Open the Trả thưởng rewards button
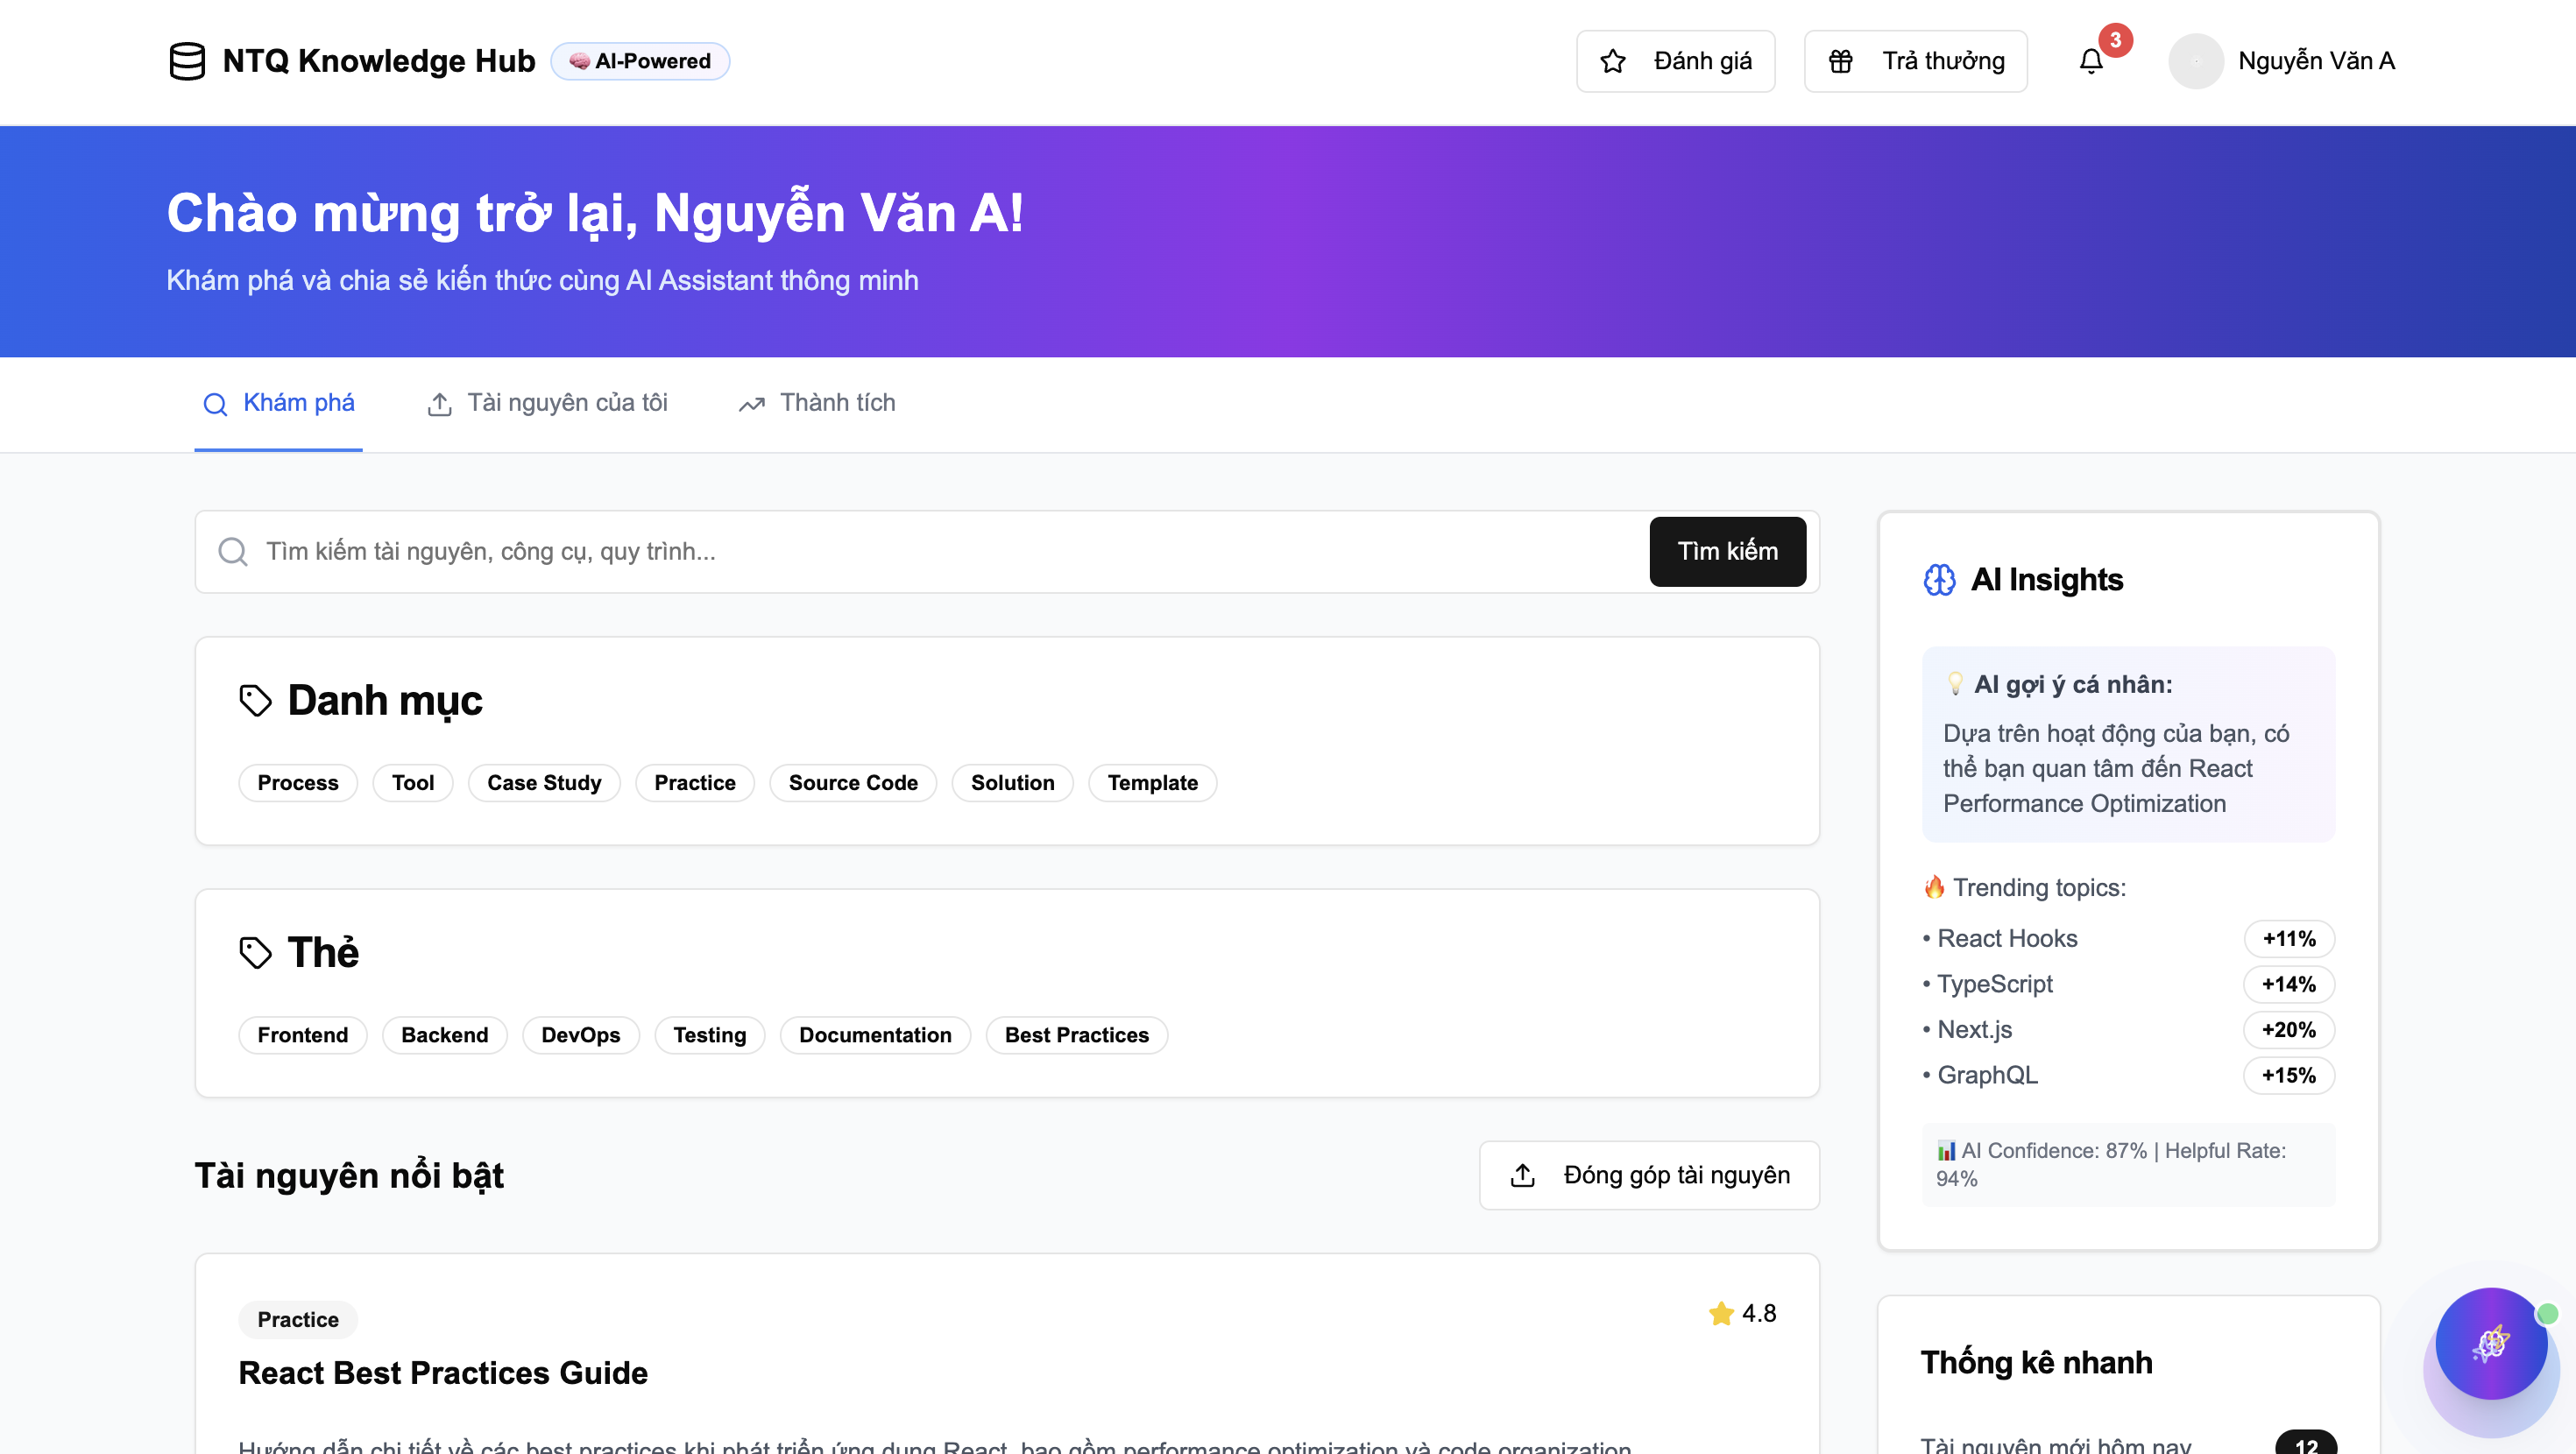Viewport: 2576px width, 1454px height. [1915, 62]
